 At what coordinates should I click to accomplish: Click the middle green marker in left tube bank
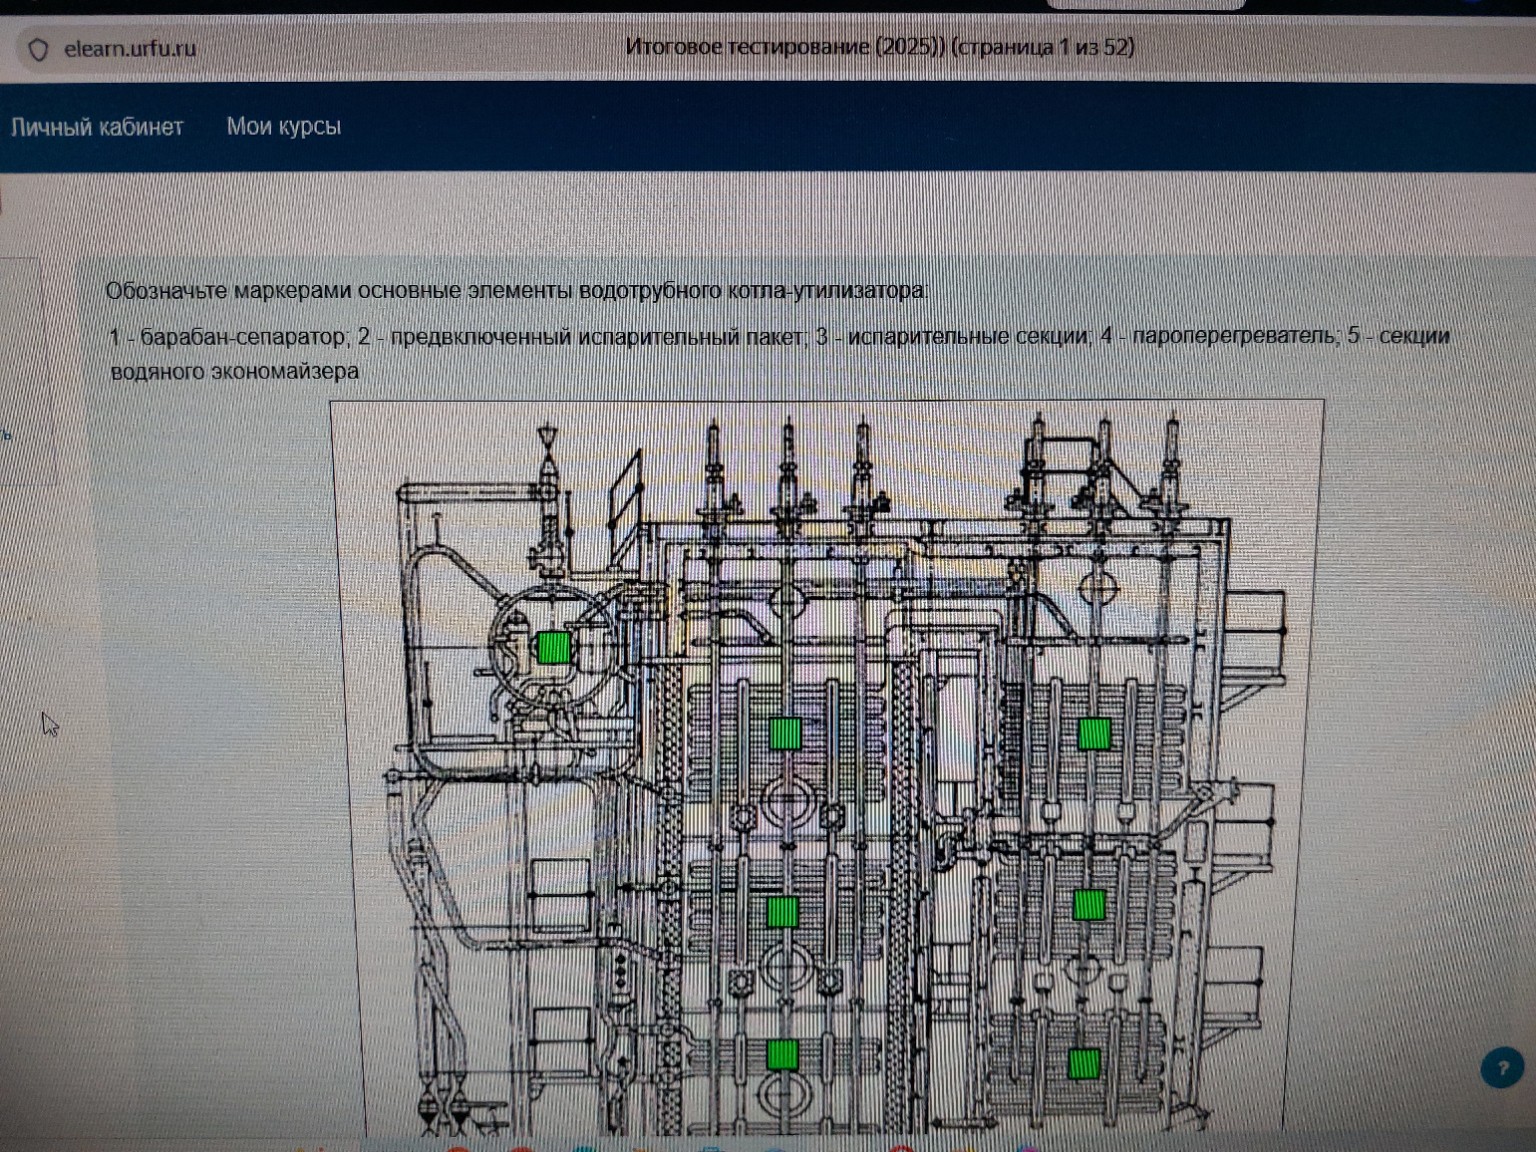(782, 911)
